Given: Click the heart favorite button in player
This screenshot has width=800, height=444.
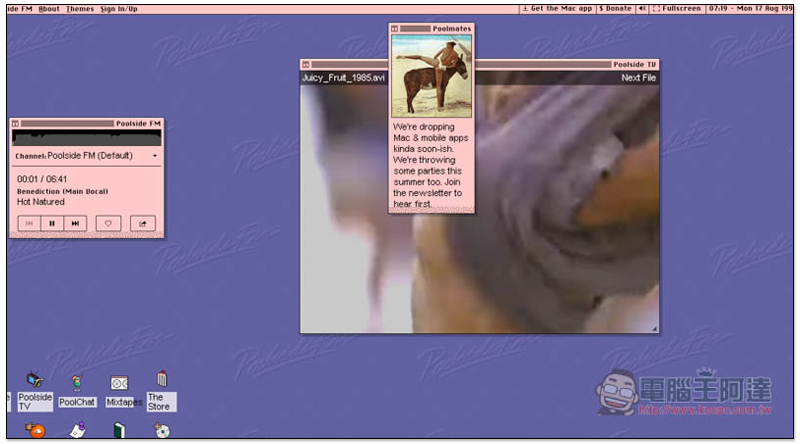Looking at the screenshot, I should [108, 224].
